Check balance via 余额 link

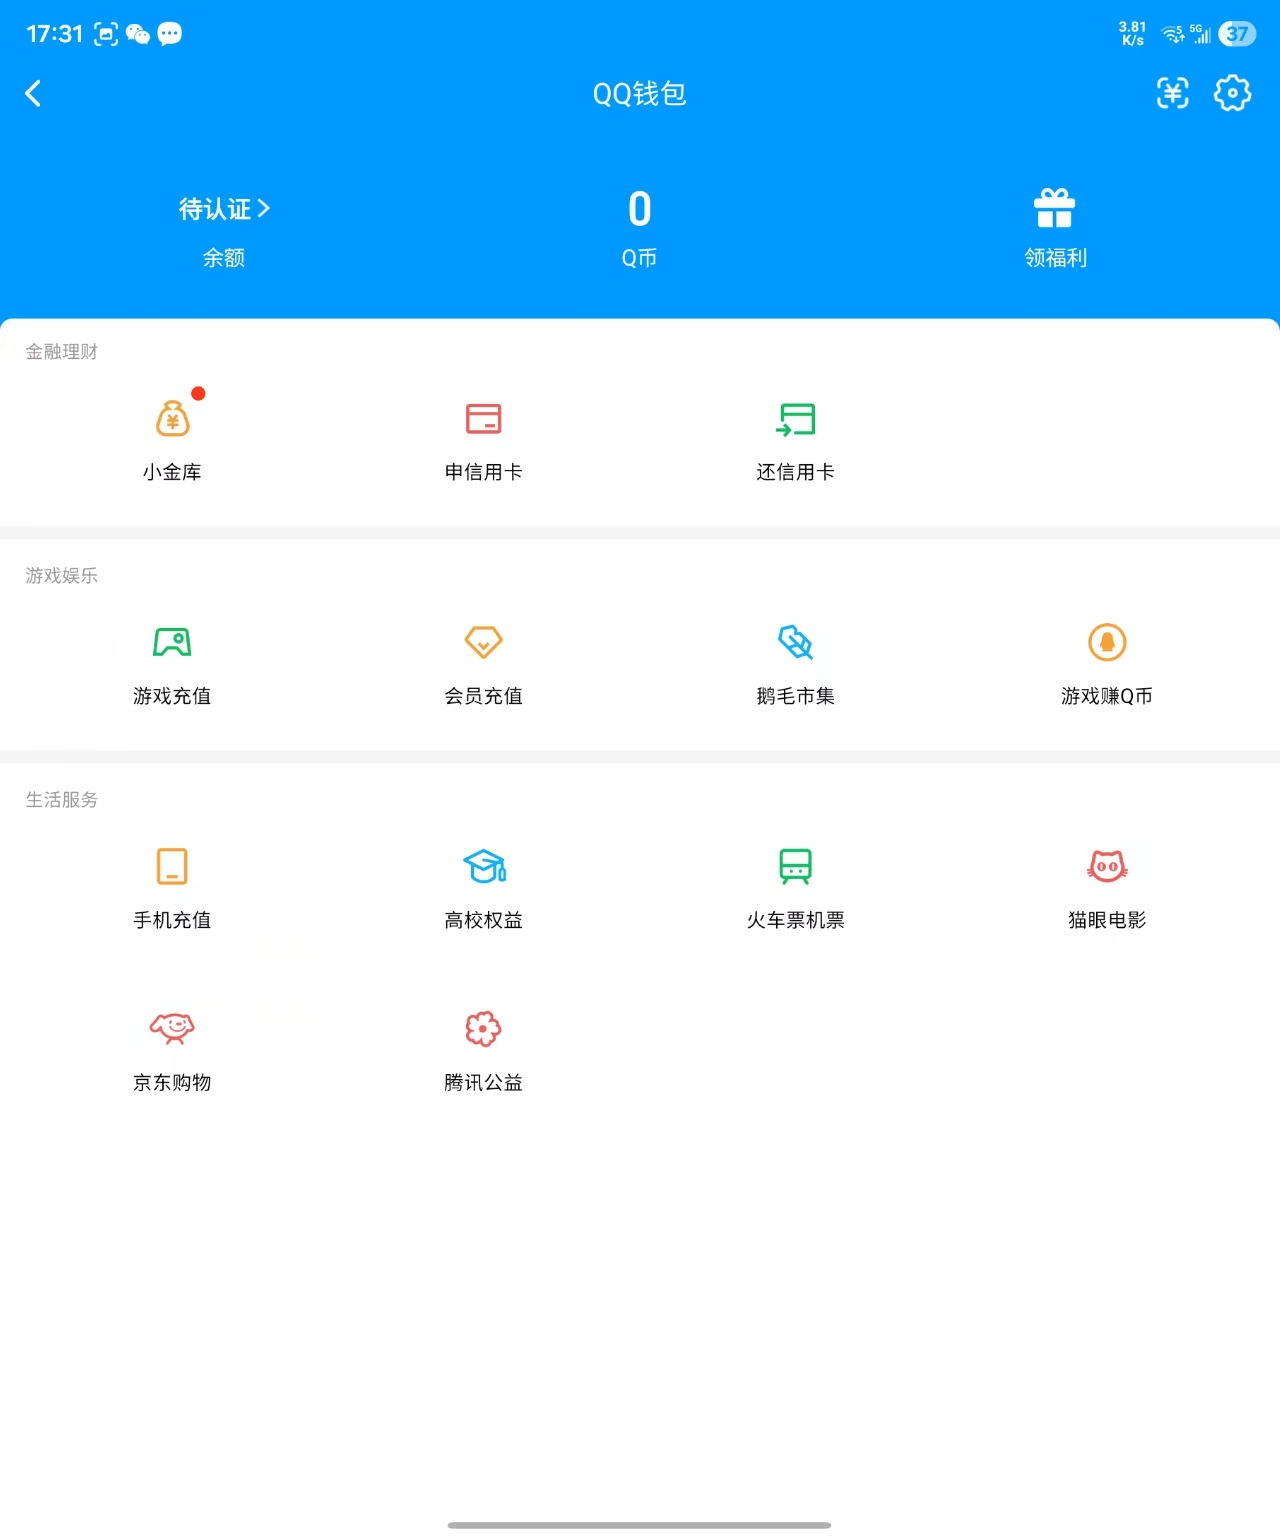(x=223, y=257)
